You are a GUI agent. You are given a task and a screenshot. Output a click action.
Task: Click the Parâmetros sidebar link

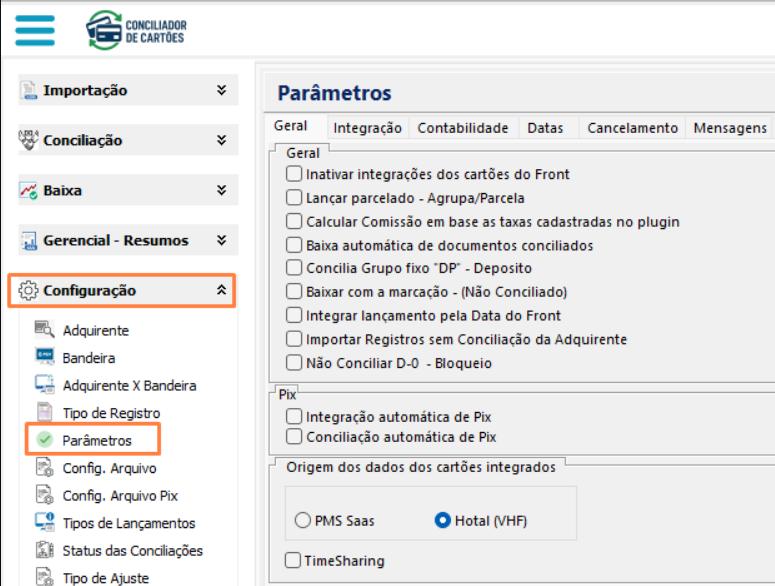(x=96, y=440)
